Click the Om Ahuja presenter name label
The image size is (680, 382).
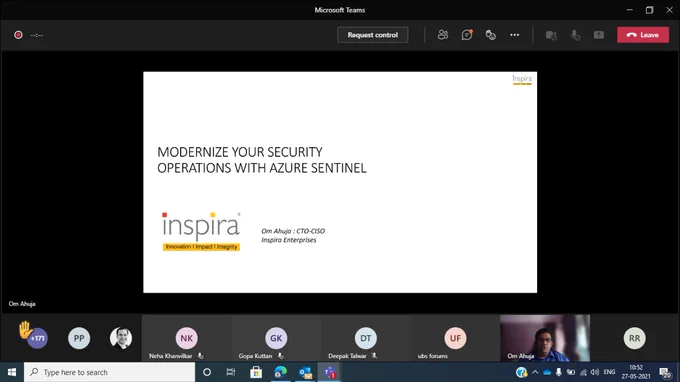[x=22, y=304]
